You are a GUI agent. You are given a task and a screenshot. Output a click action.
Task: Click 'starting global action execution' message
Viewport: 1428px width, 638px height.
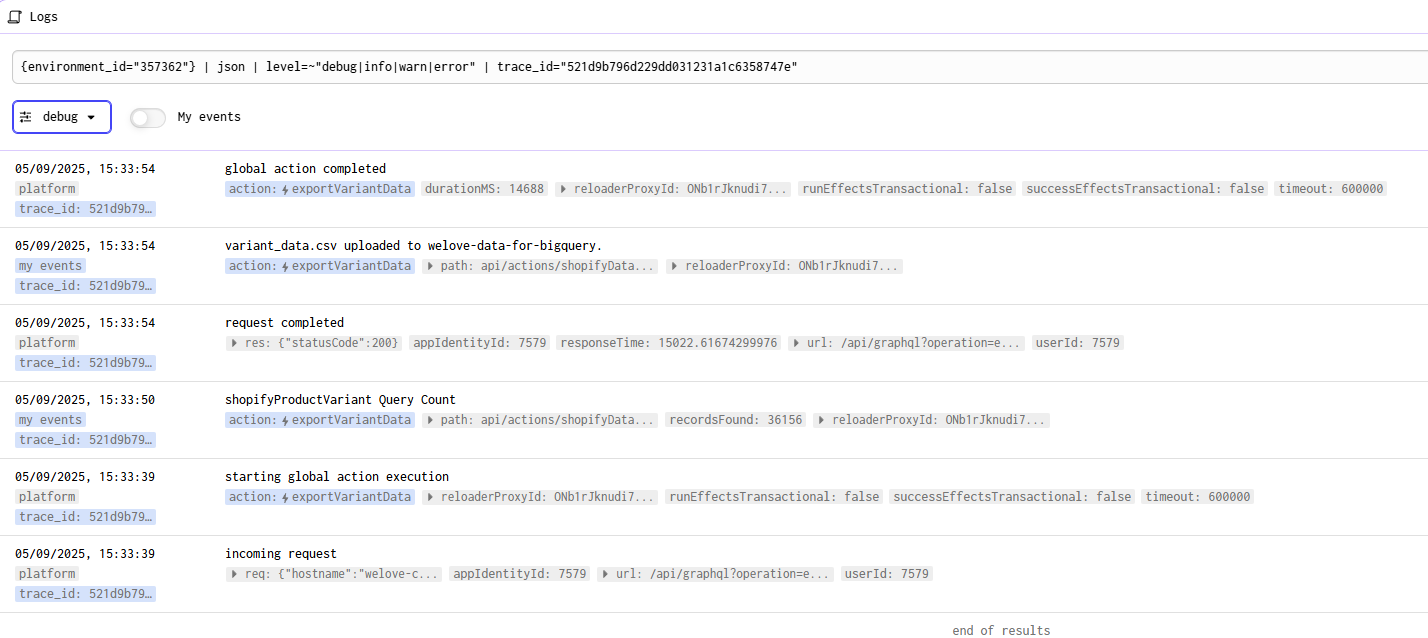(337, 477)
